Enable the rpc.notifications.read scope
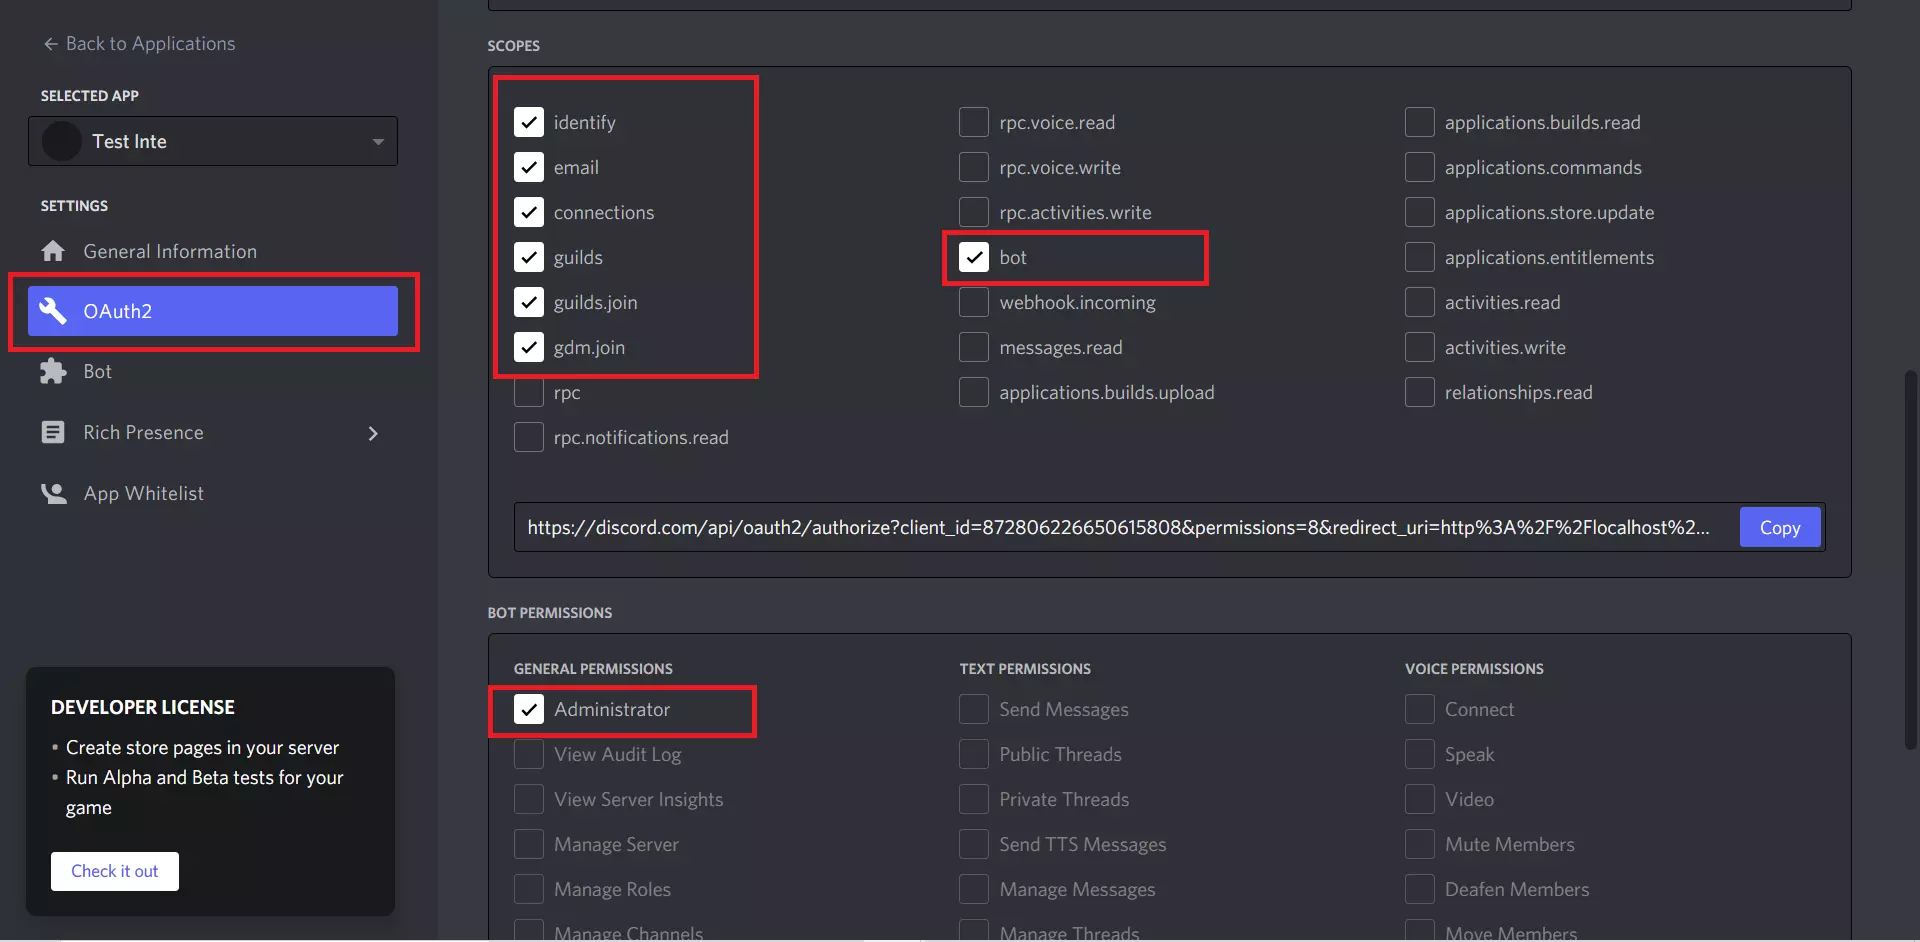This screenshot has width=1920, height=942. point(529,437)
